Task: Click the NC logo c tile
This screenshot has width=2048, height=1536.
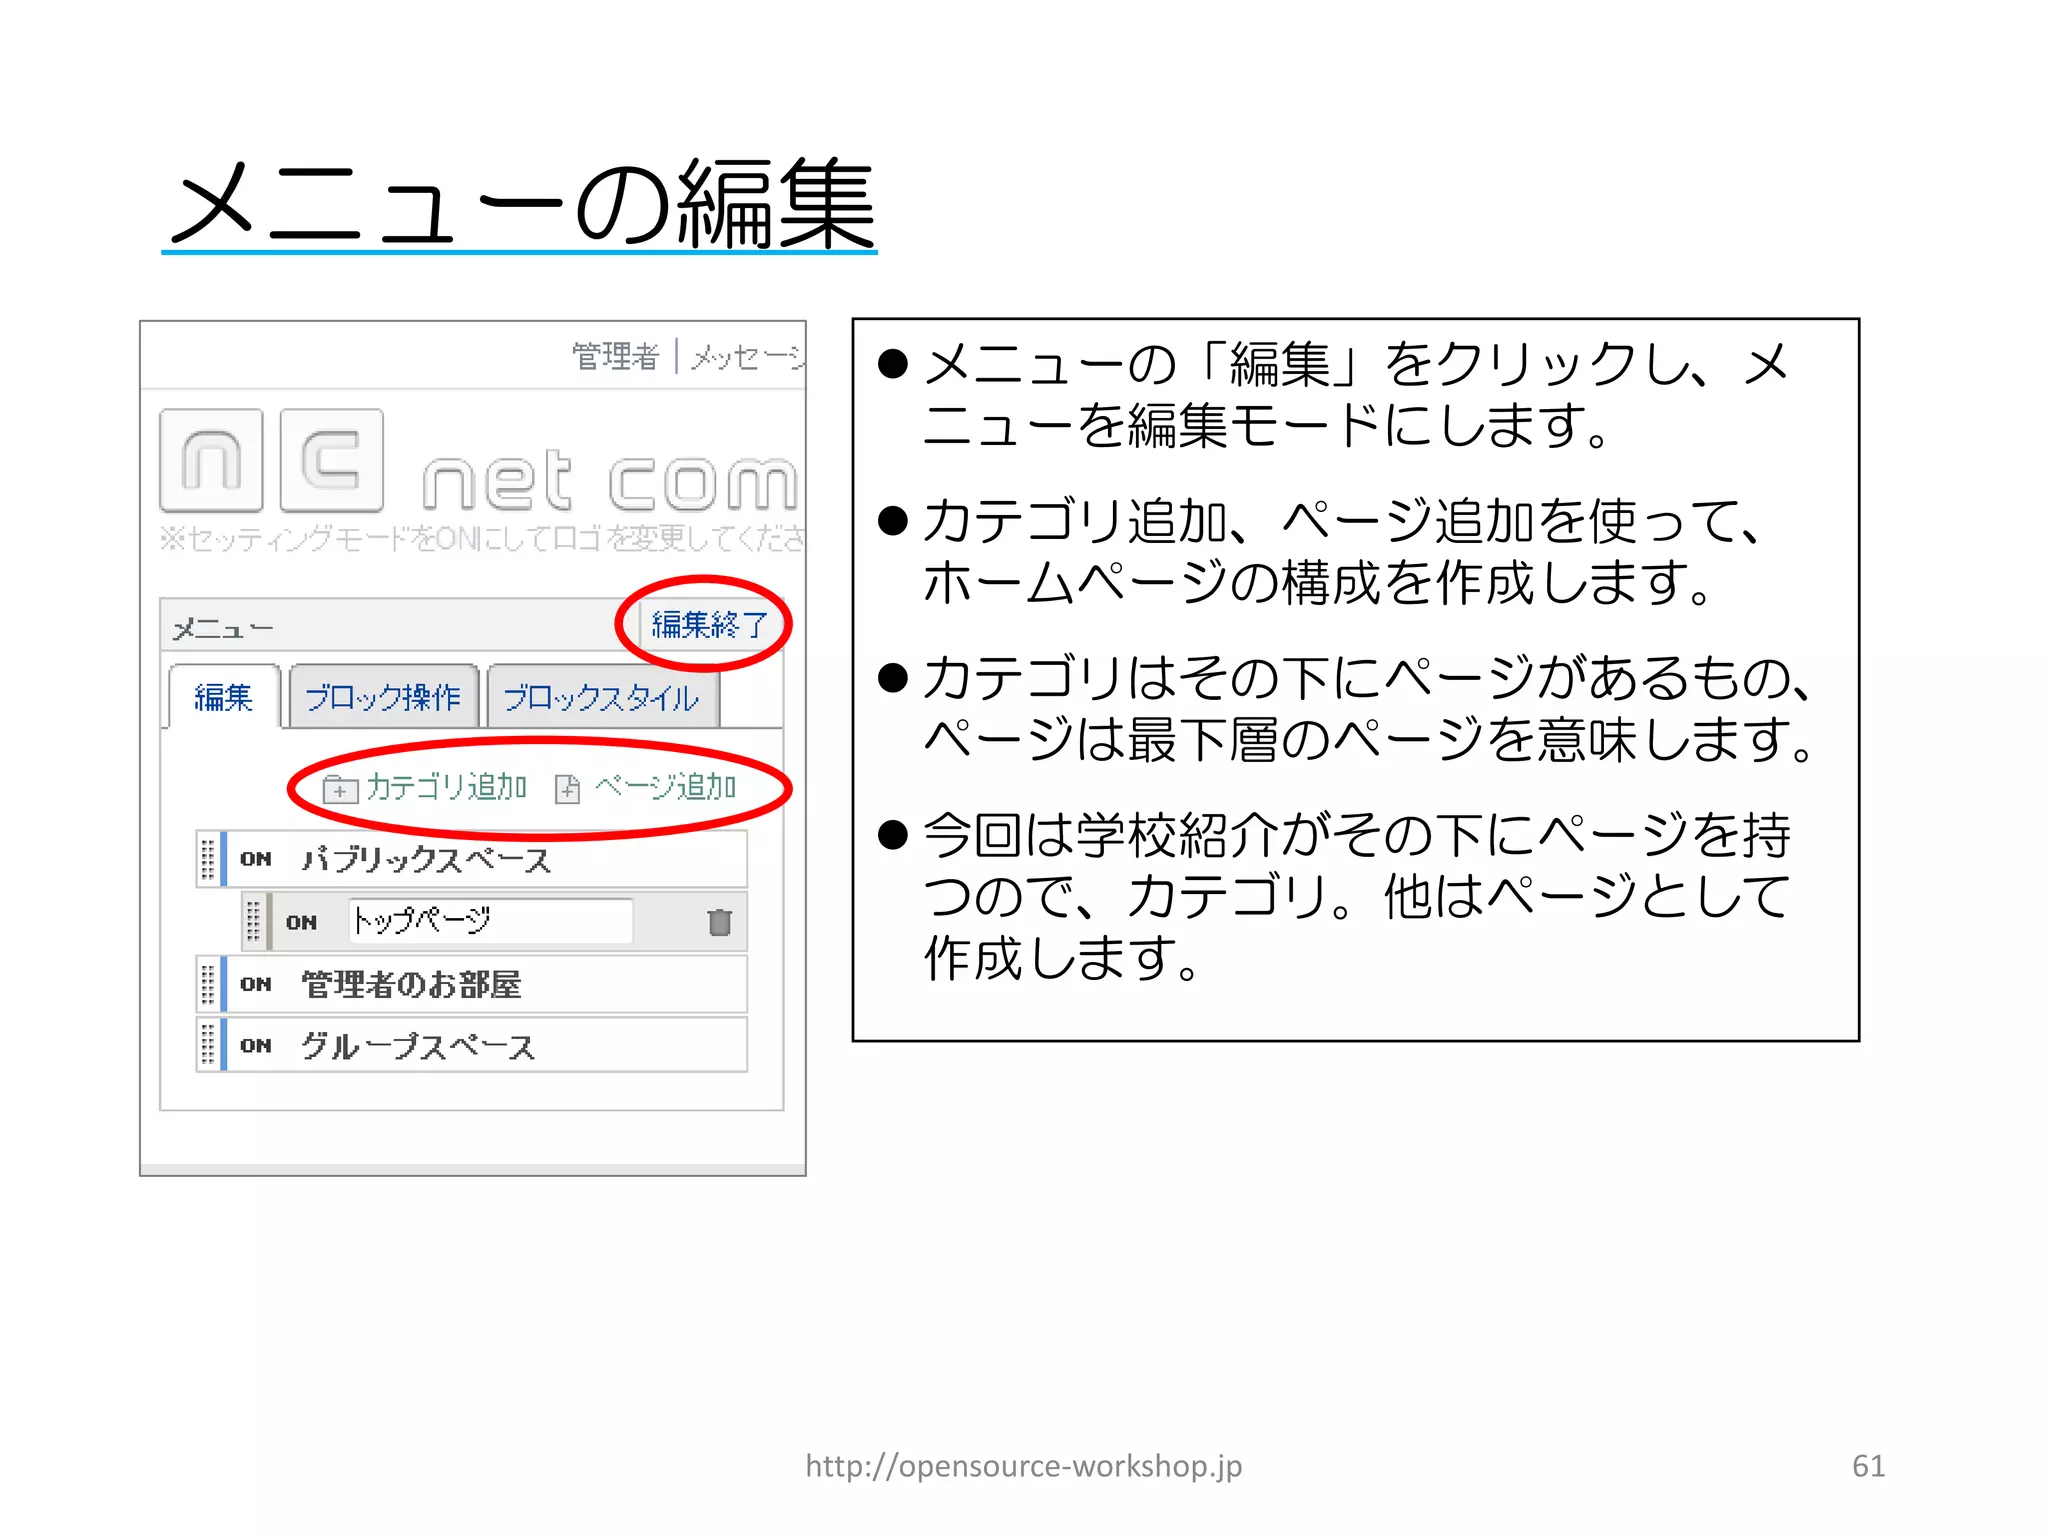Action: pyautogui.click(x=332, y=460)
